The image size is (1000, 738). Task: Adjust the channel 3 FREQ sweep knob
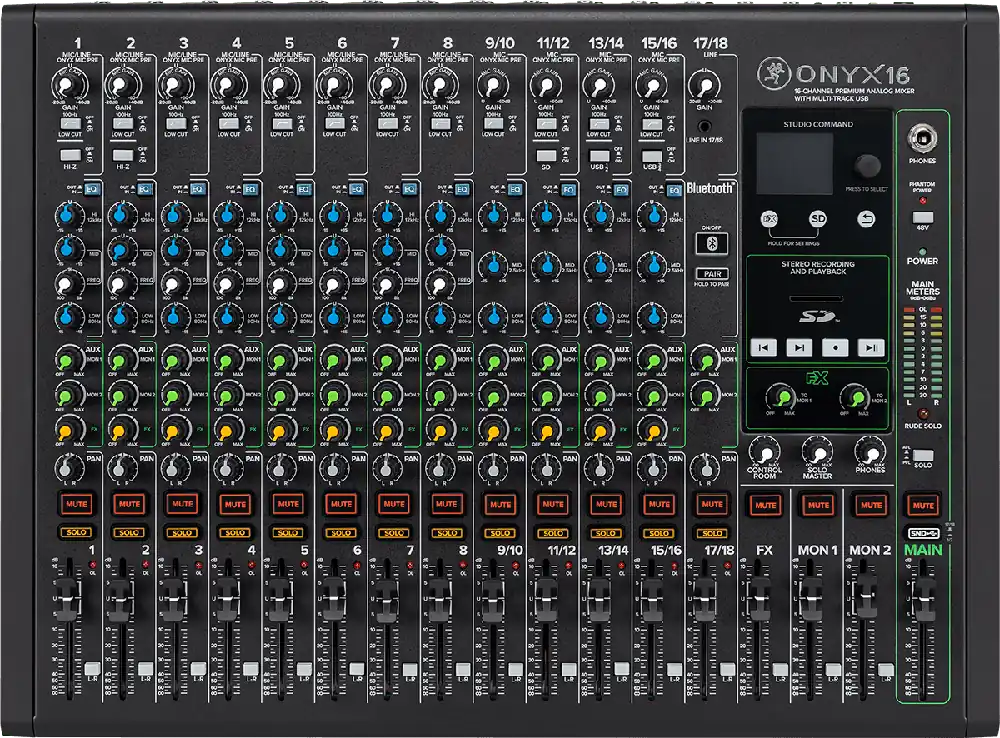coord(174,282)
